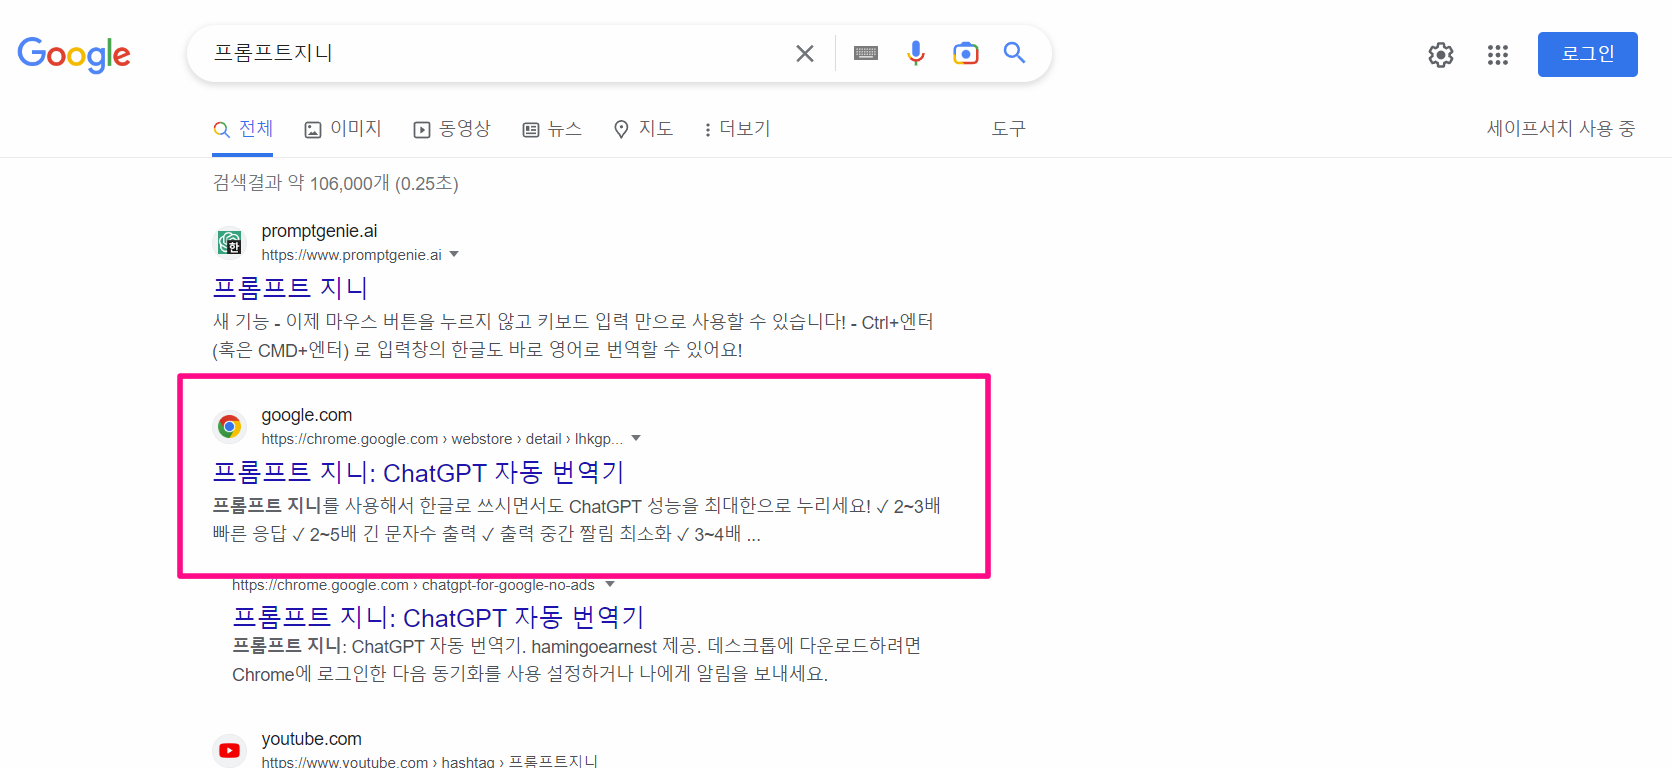The height and width of the screenshot is (768, 1672).
Task: Click the YouTube hashtag 프롬프트지니 URL
Action: click(x=430, y=761)
